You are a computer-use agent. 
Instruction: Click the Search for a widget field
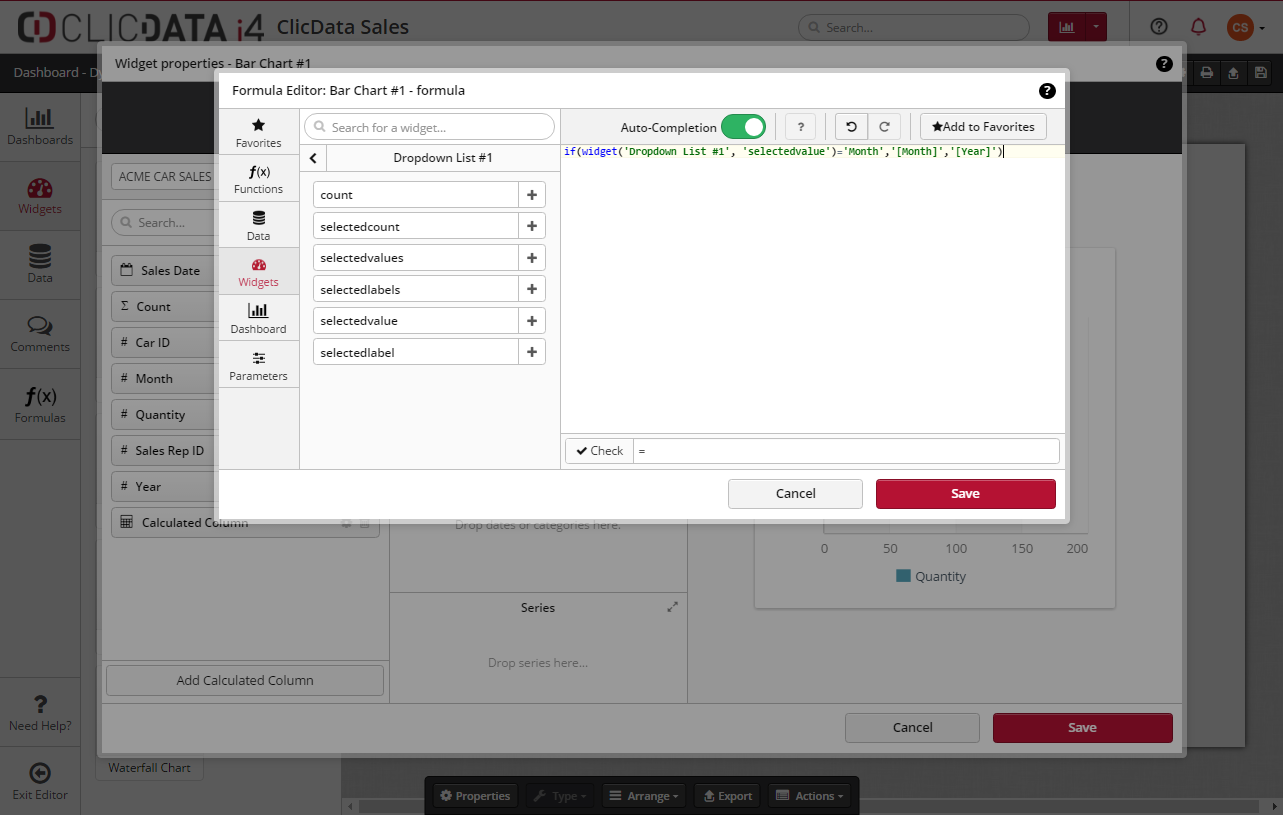click(430, 127)
